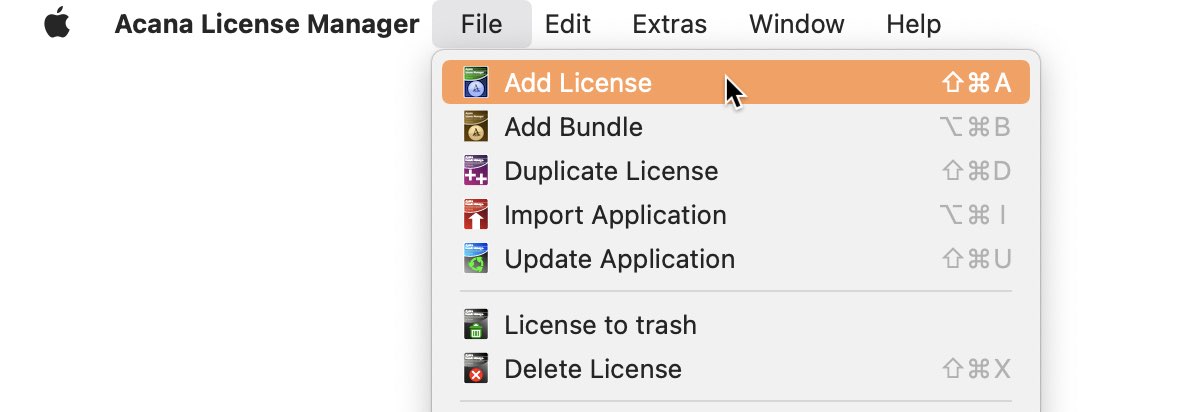
Task: Close the open File menu
Action: pos(482,24)
